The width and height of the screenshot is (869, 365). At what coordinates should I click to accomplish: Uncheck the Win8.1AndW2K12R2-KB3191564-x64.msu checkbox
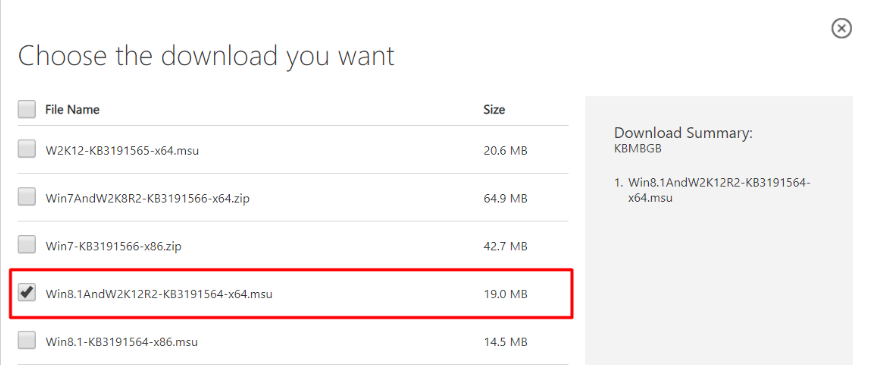click(x=27, y=292)
